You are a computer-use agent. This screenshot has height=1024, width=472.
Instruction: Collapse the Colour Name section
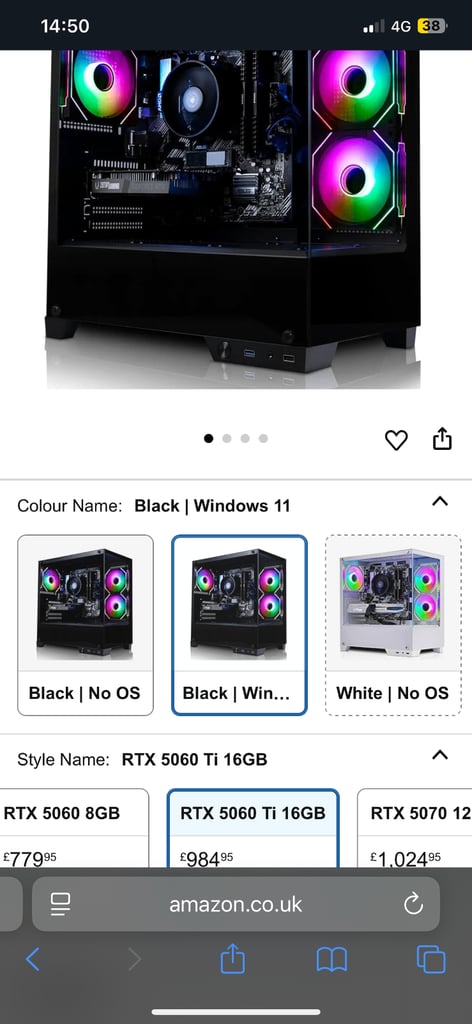440,502
